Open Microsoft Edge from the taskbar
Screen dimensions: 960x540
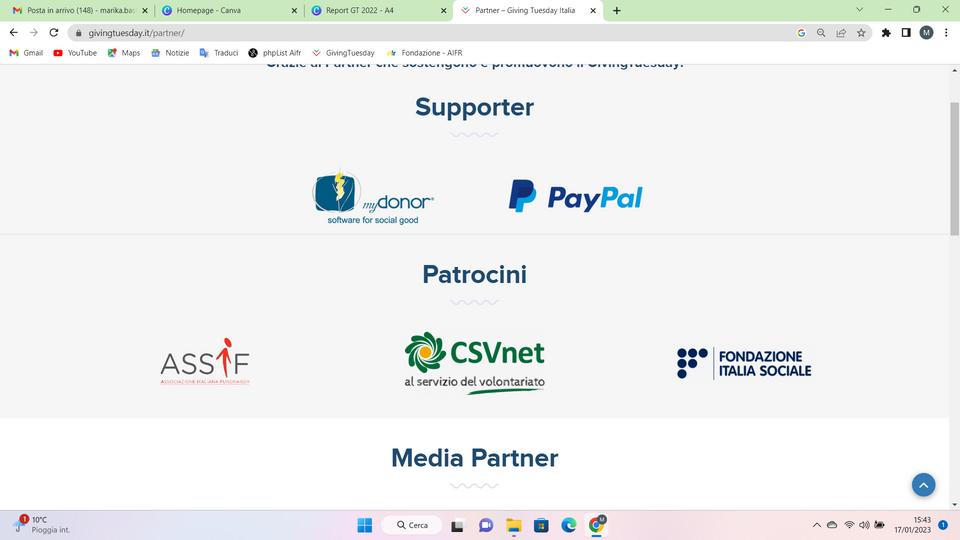click(x=569, y=525)
